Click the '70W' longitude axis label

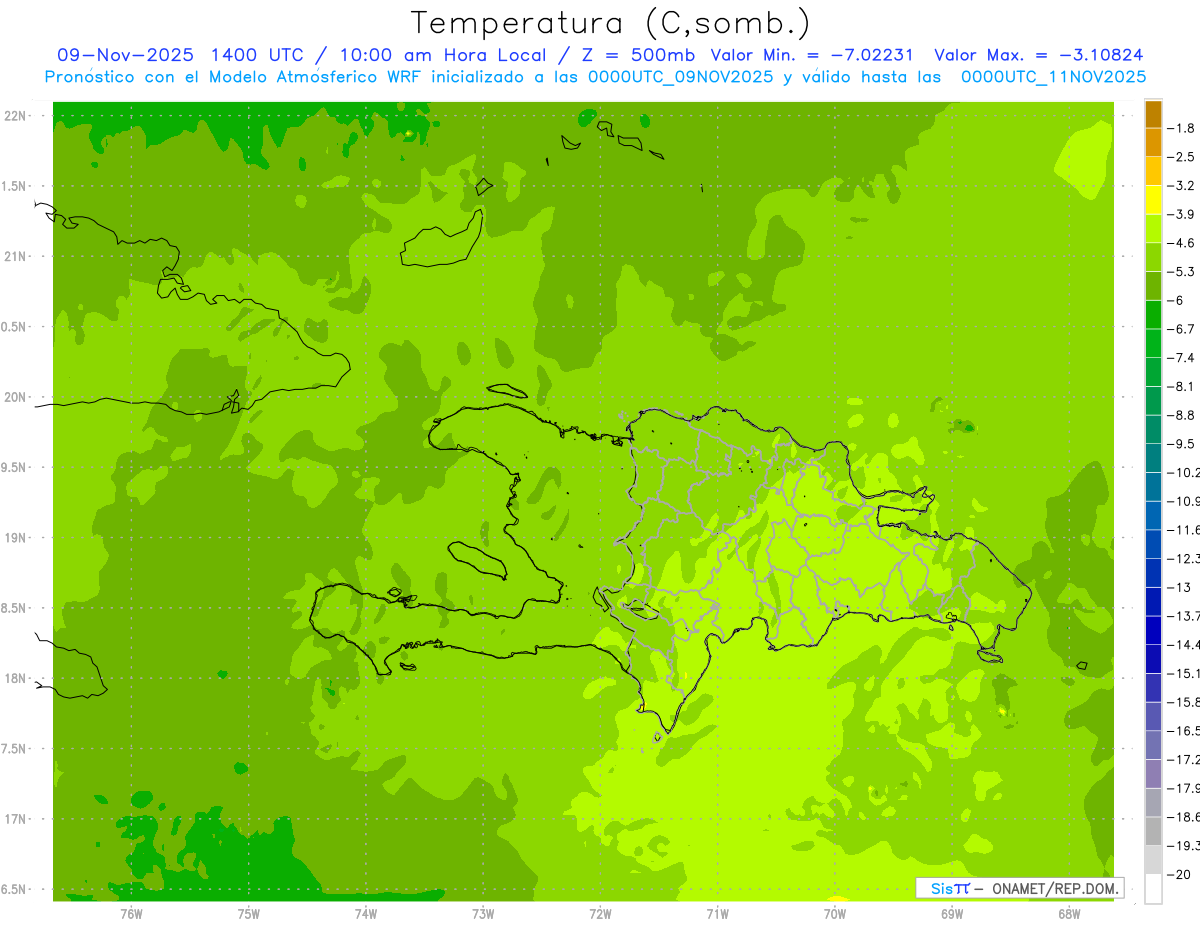pos(835,914)
